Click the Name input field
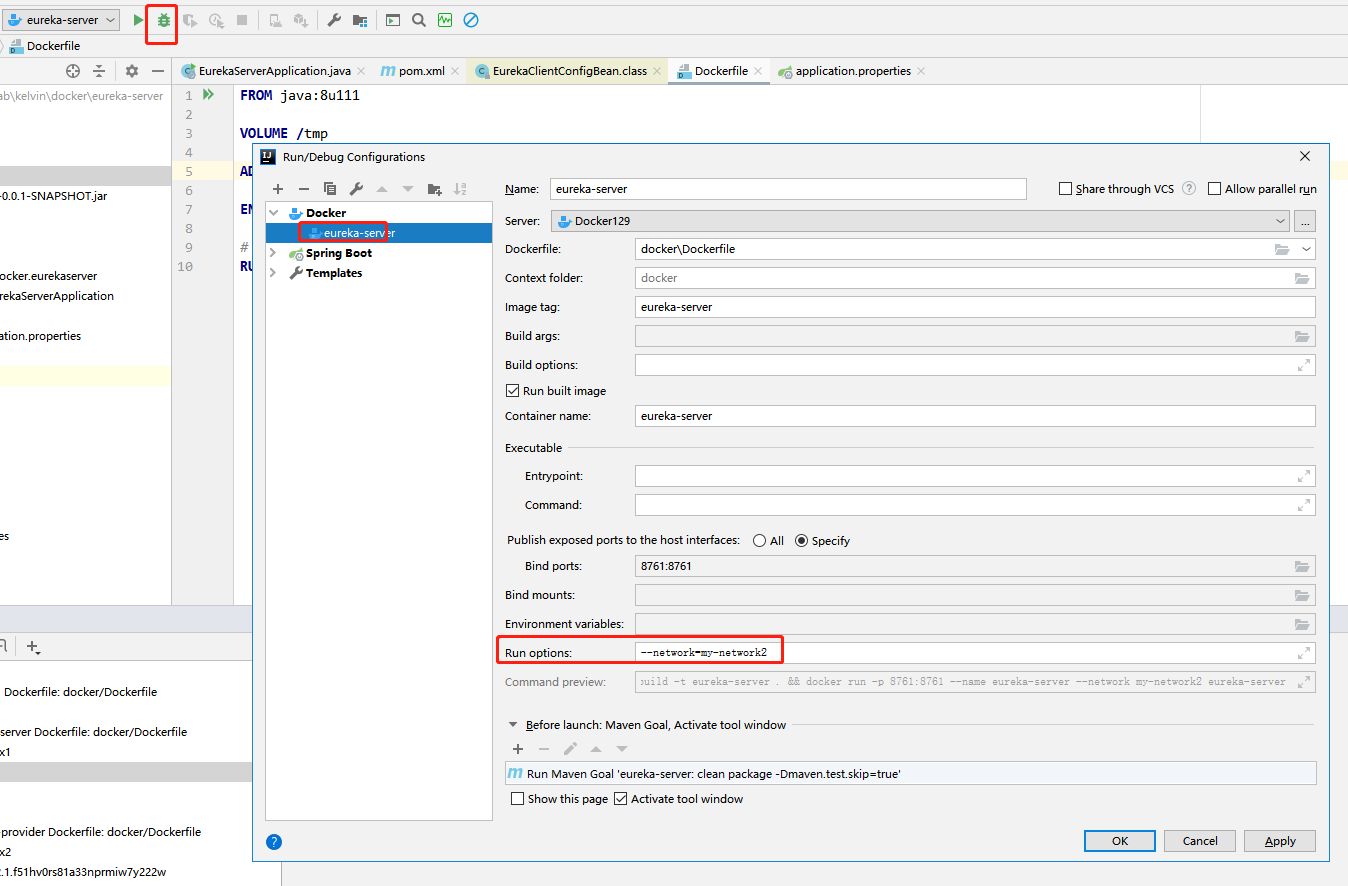 click(x=788, y=189)
